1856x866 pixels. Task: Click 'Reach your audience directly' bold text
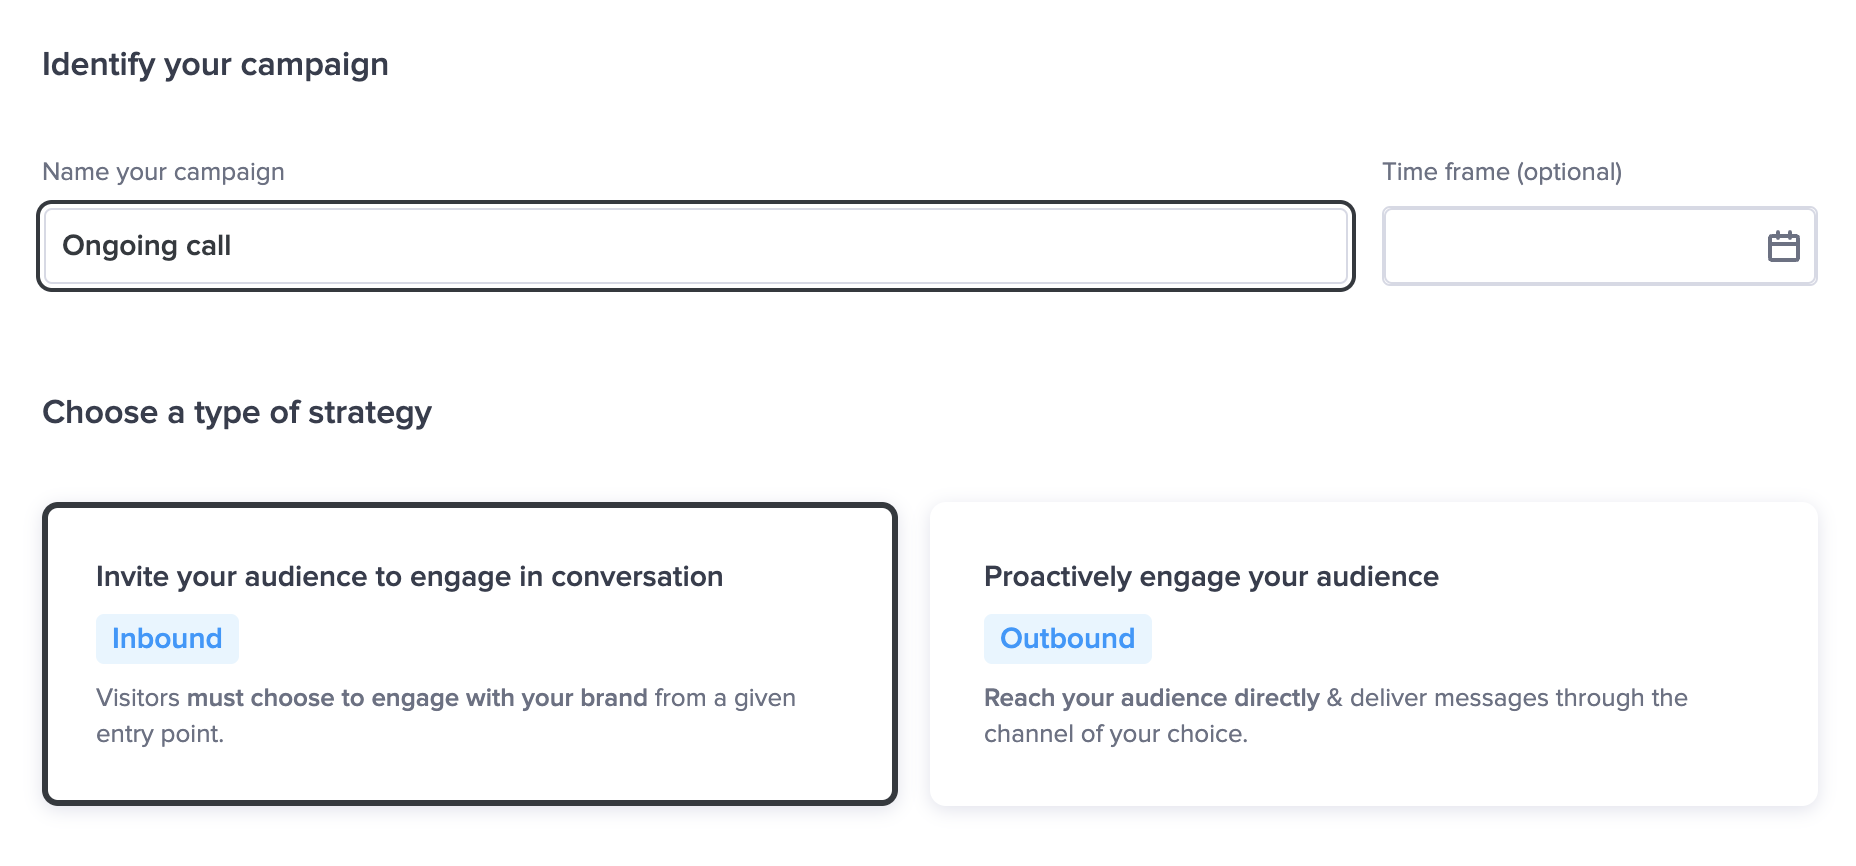click(x=1151, y=698)
